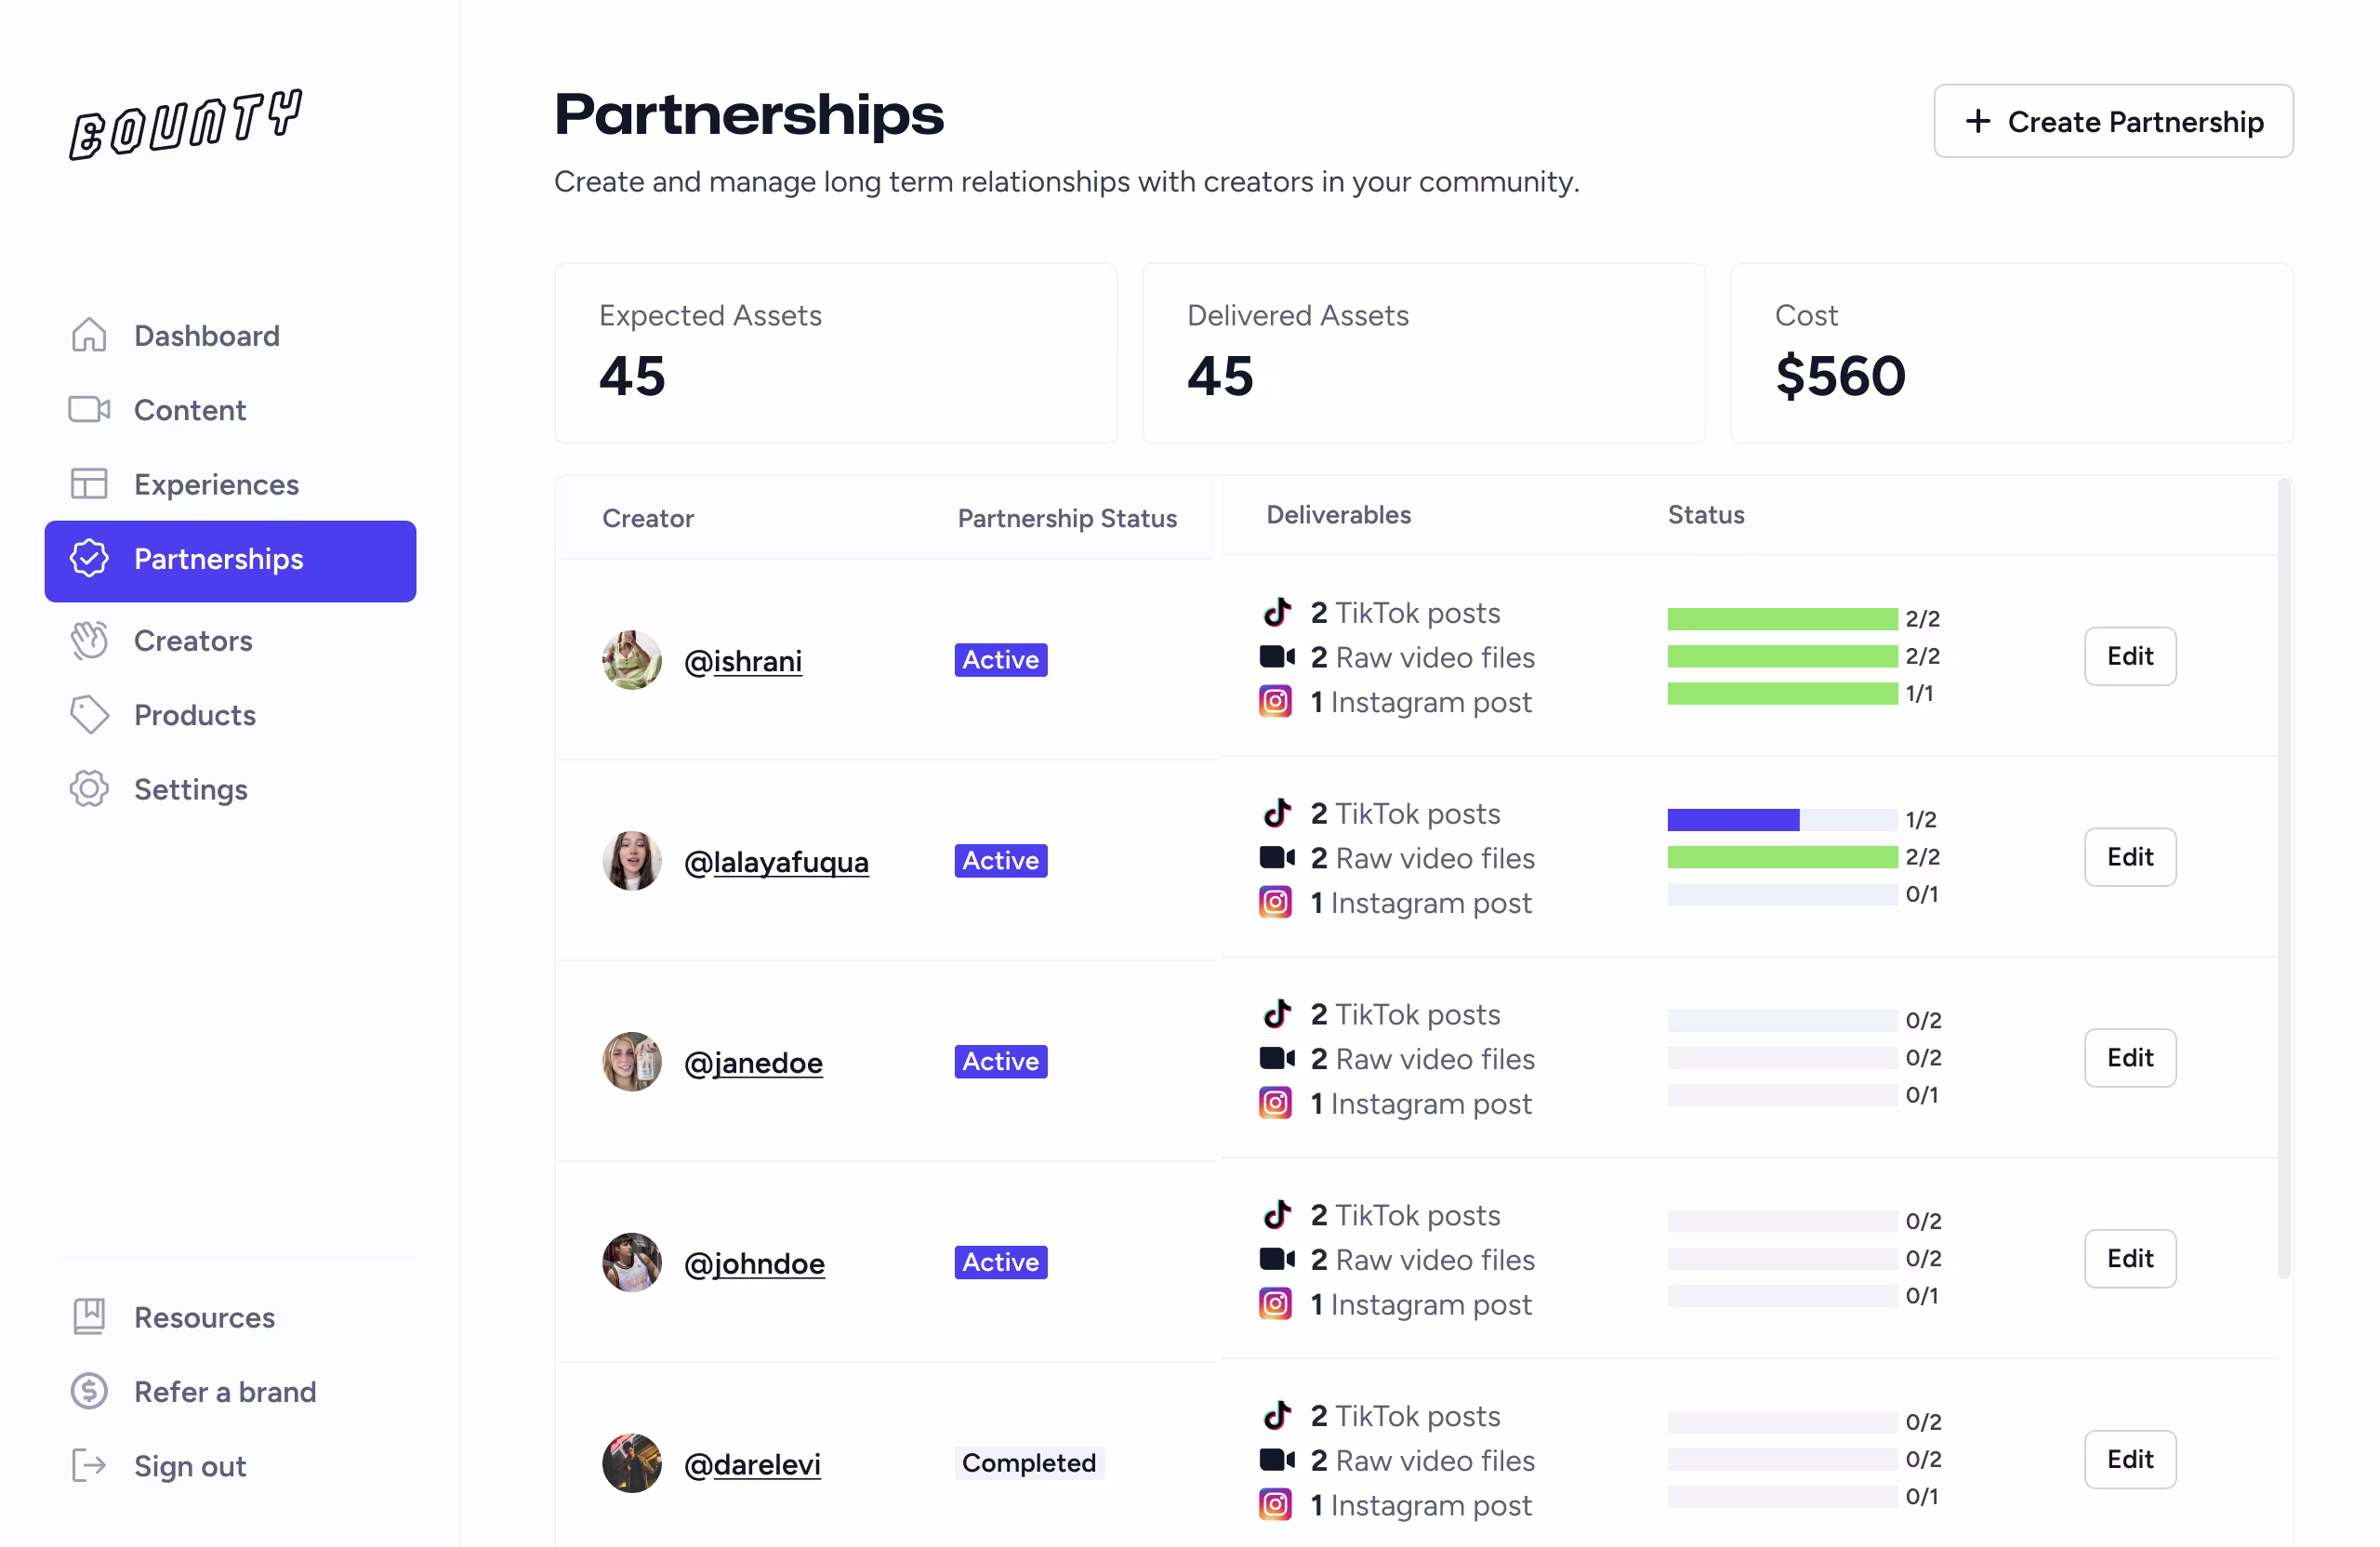2380x1547 pixels.
Task: Open the Partnerships menu item
Action: [x=230, y=560]
